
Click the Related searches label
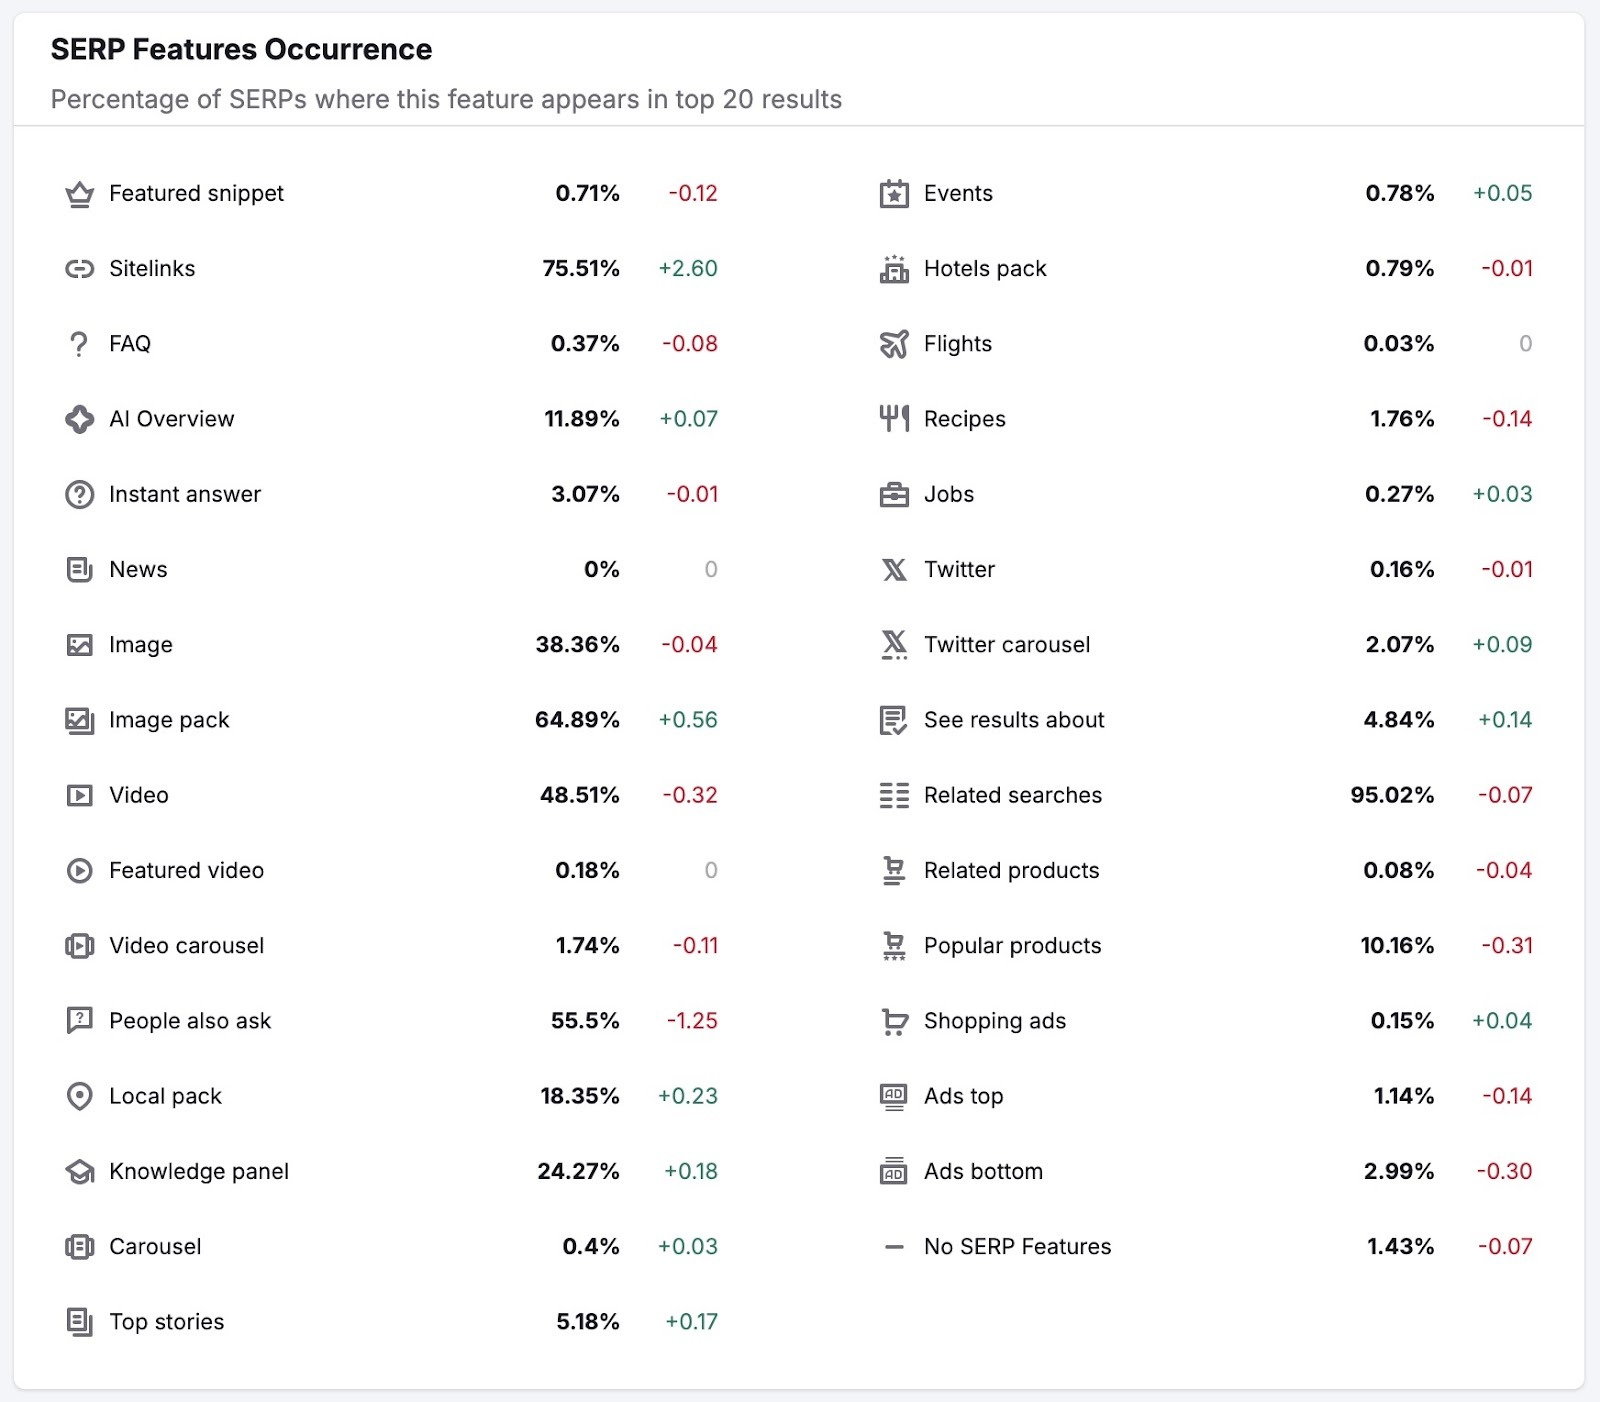(1012, 795)
